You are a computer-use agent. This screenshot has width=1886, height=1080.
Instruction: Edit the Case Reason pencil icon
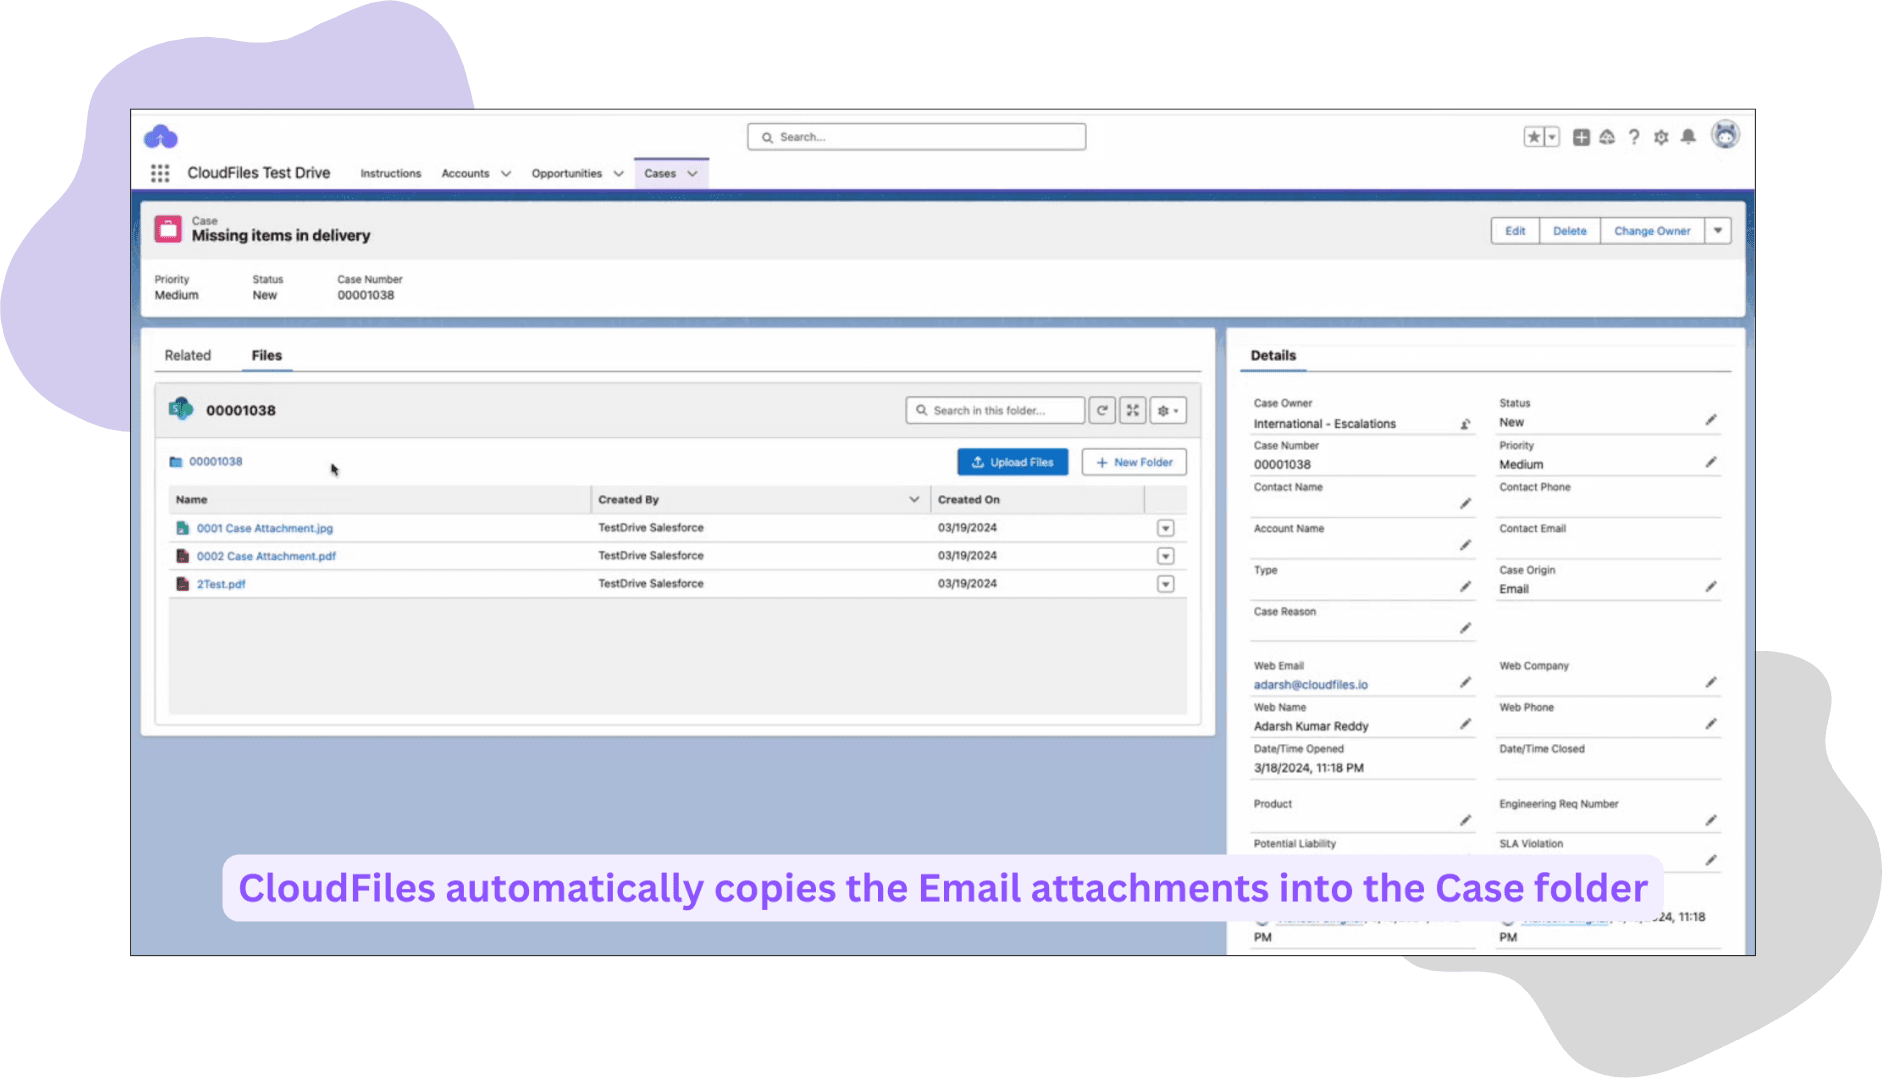pyautogui.click(x=1465, y=628)
